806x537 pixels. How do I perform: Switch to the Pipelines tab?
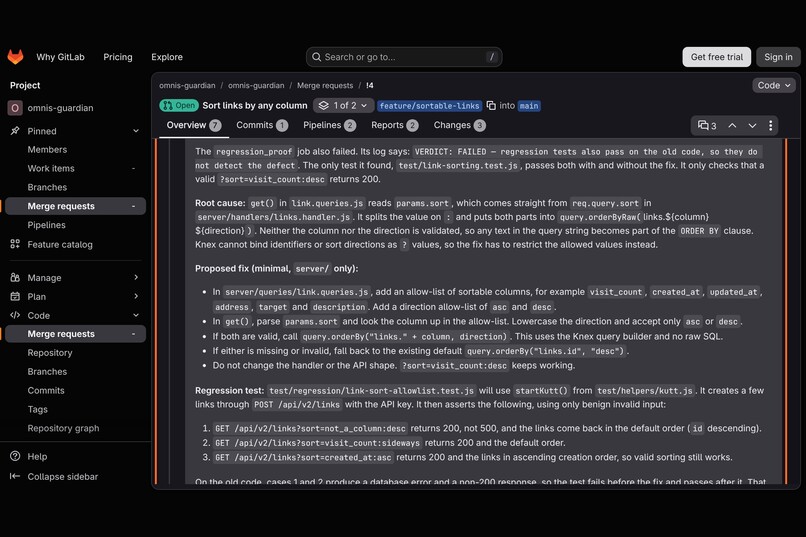[x=329, y=125]
